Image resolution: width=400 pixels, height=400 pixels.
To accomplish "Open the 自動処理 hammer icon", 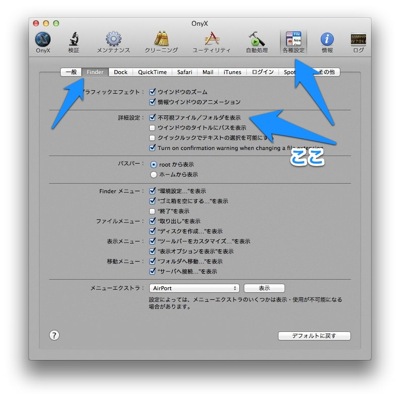I will coord(257,42).
